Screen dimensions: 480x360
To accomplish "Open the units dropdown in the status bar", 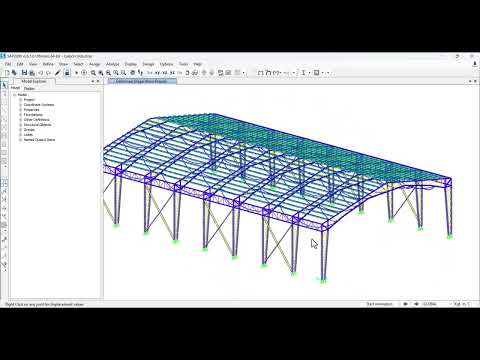I will (463, 304).
